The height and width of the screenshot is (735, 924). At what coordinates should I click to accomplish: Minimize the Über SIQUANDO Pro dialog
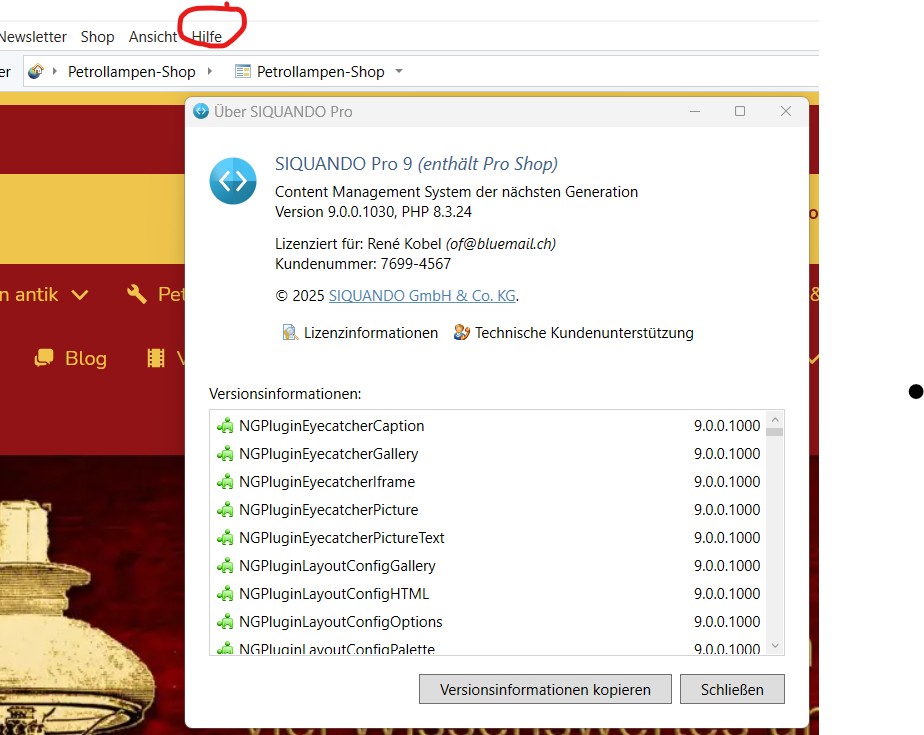click(x=695, y=111)
